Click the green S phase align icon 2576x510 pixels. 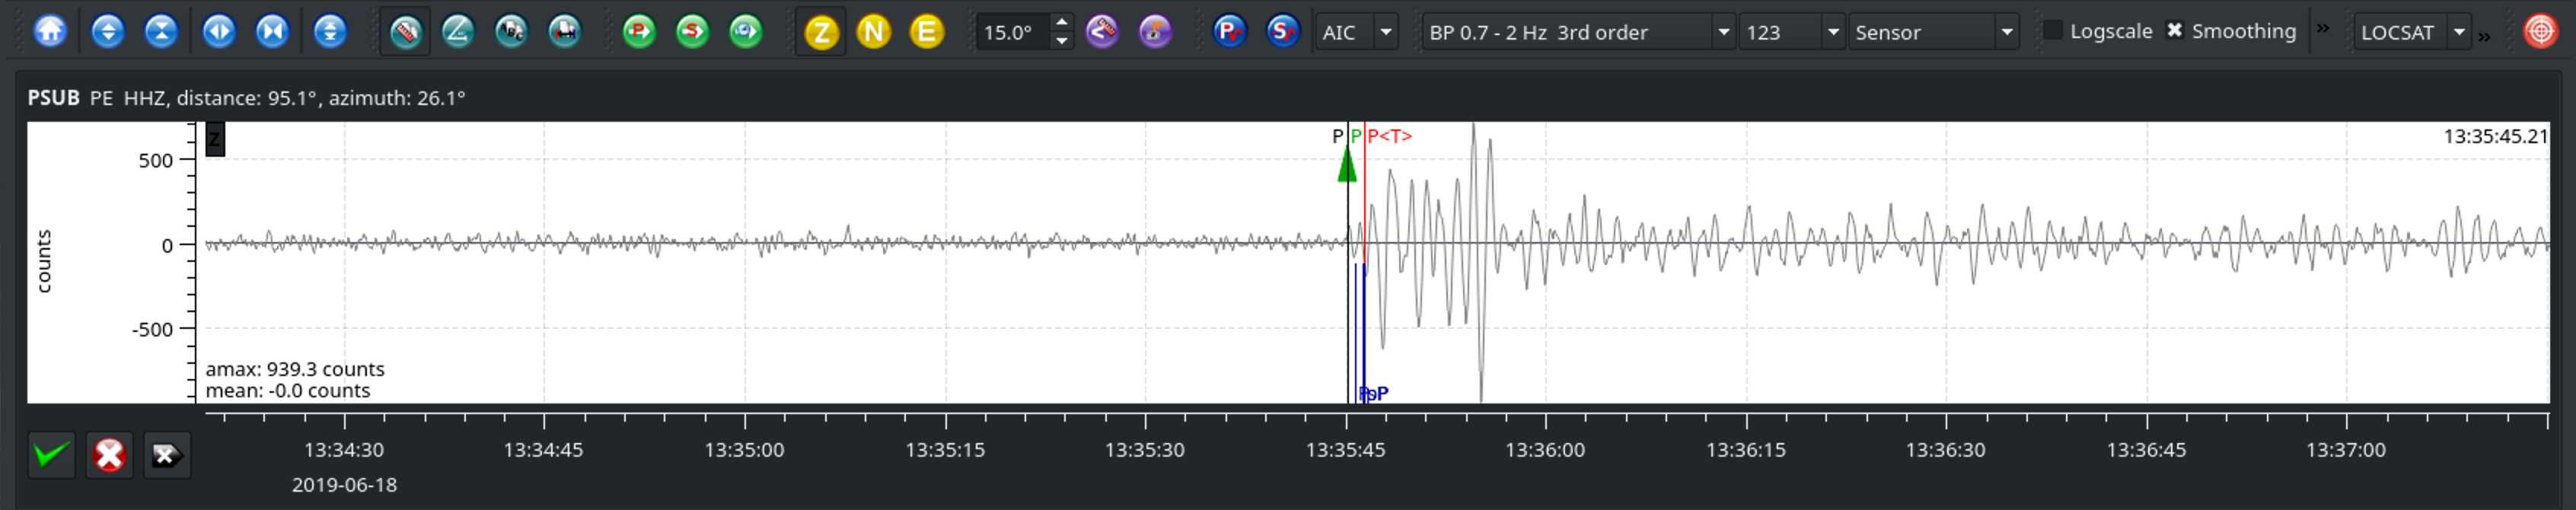coord(692,32)
